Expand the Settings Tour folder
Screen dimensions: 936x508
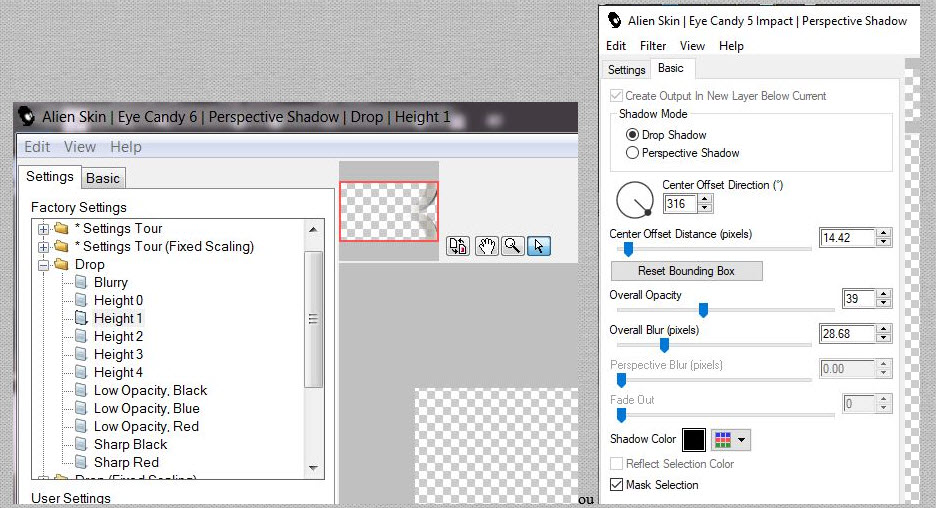pyautogui.click(x=44, y=229)
